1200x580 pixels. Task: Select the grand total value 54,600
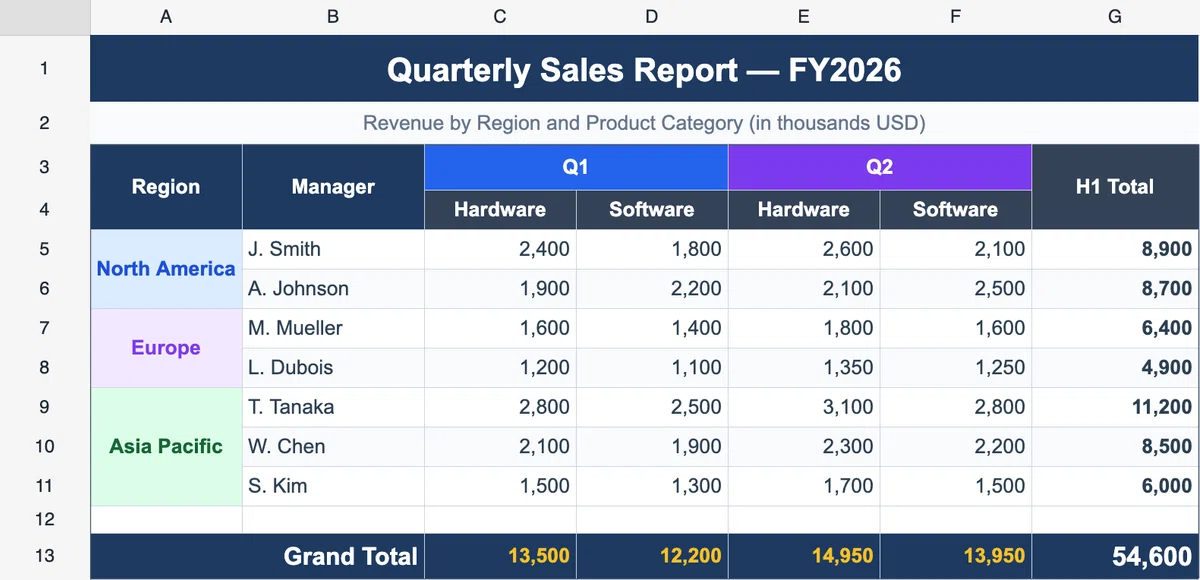click(1115, 556)
